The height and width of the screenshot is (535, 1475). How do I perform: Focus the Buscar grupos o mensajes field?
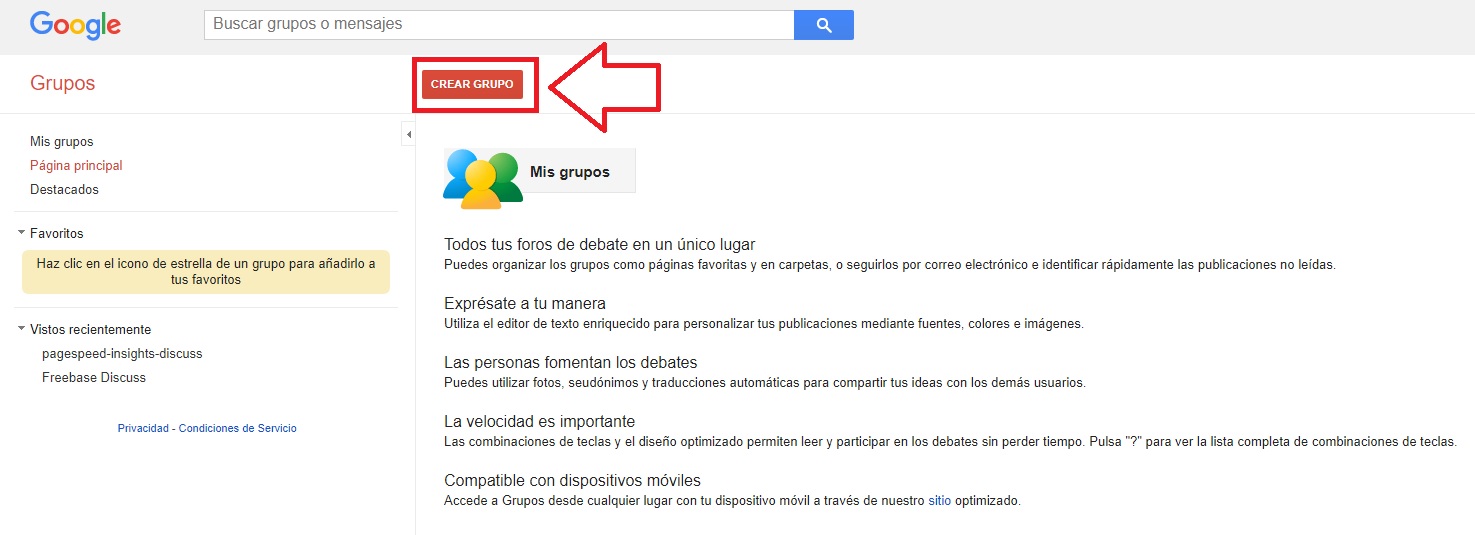pyautogui.click(x=499, y=25)
